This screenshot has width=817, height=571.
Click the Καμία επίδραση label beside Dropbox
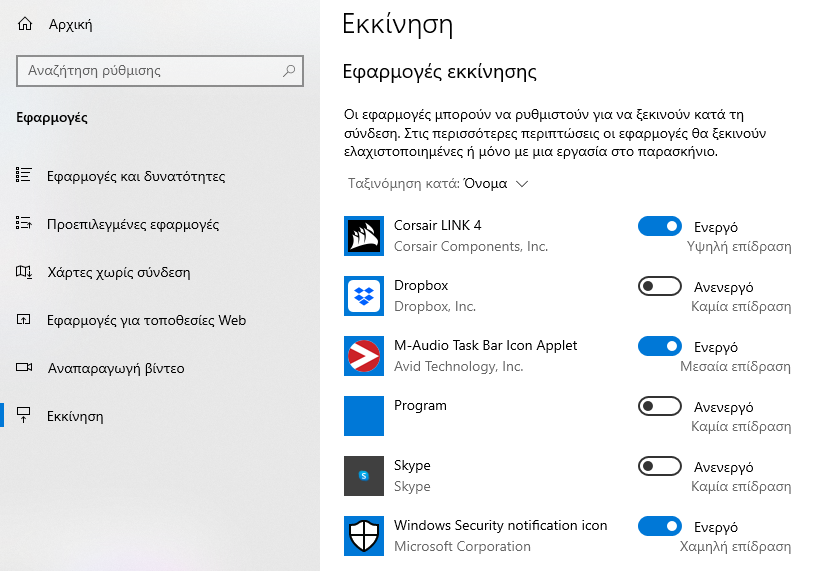(741, 306)
